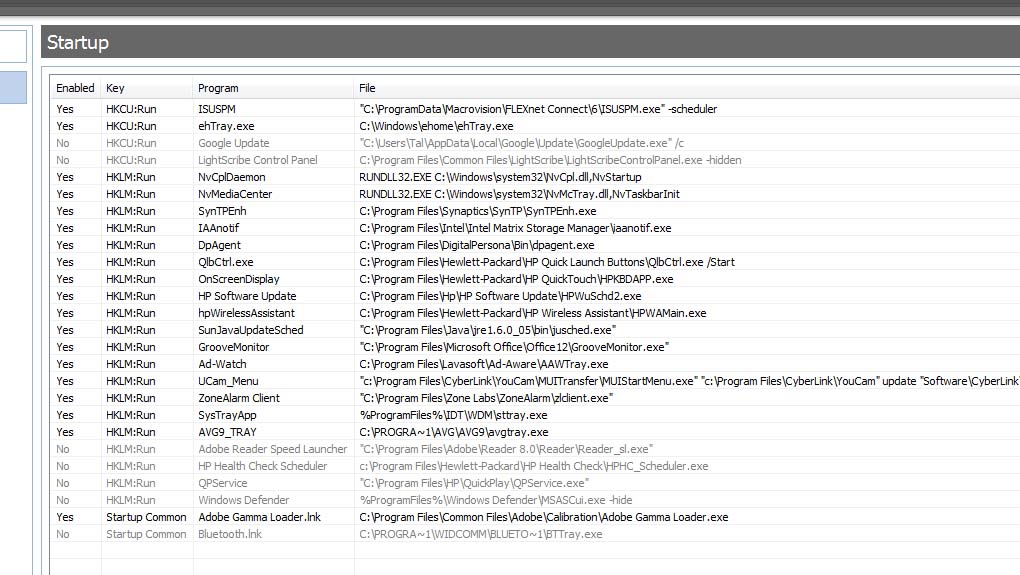
Task: Sort by the File column header
Action: [367, 88]
